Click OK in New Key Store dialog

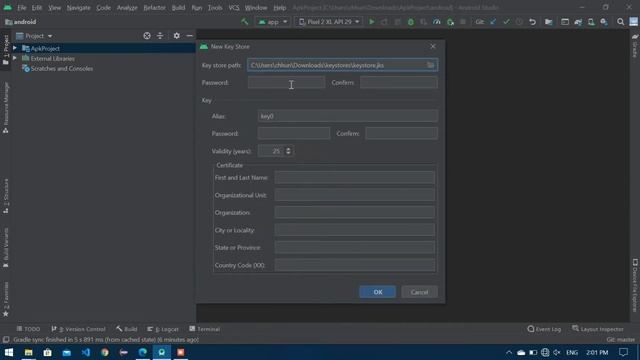coord(378,292)
